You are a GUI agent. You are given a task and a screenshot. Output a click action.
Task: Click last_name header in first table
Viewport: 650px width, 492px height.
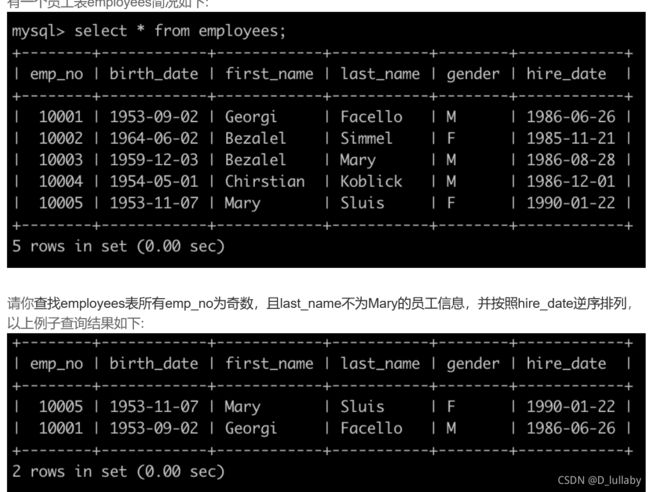point(380,74)
